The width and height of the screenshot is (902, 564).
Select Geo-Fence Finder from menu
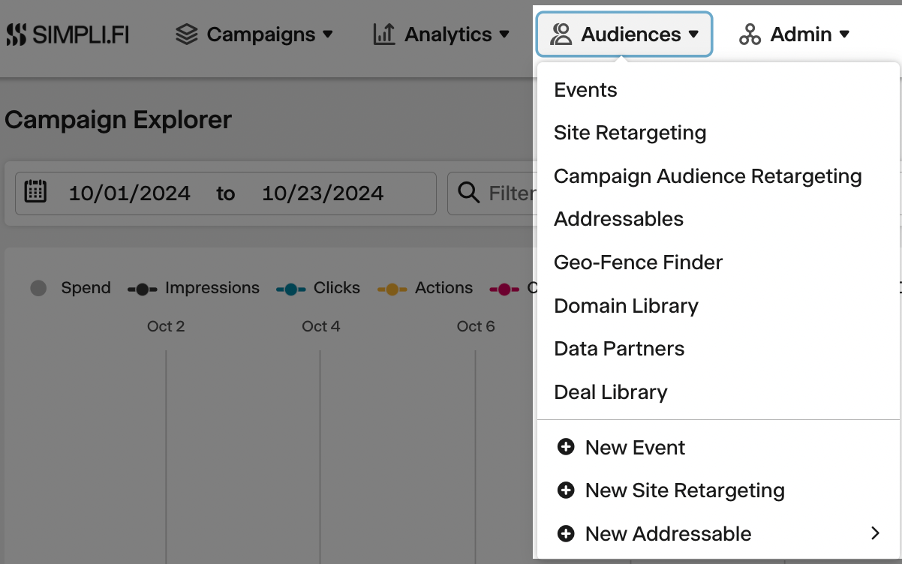click(x=638, y=262)
